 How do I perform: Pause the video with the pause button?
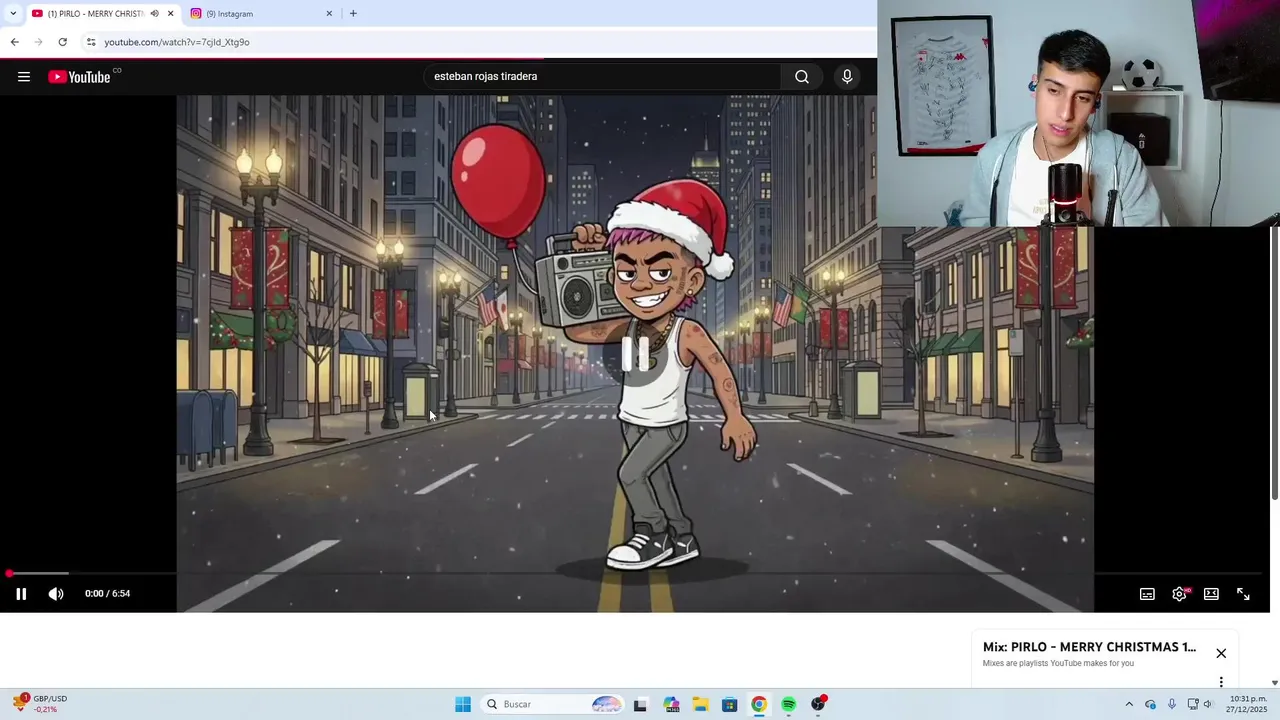(x=21, y=594)
